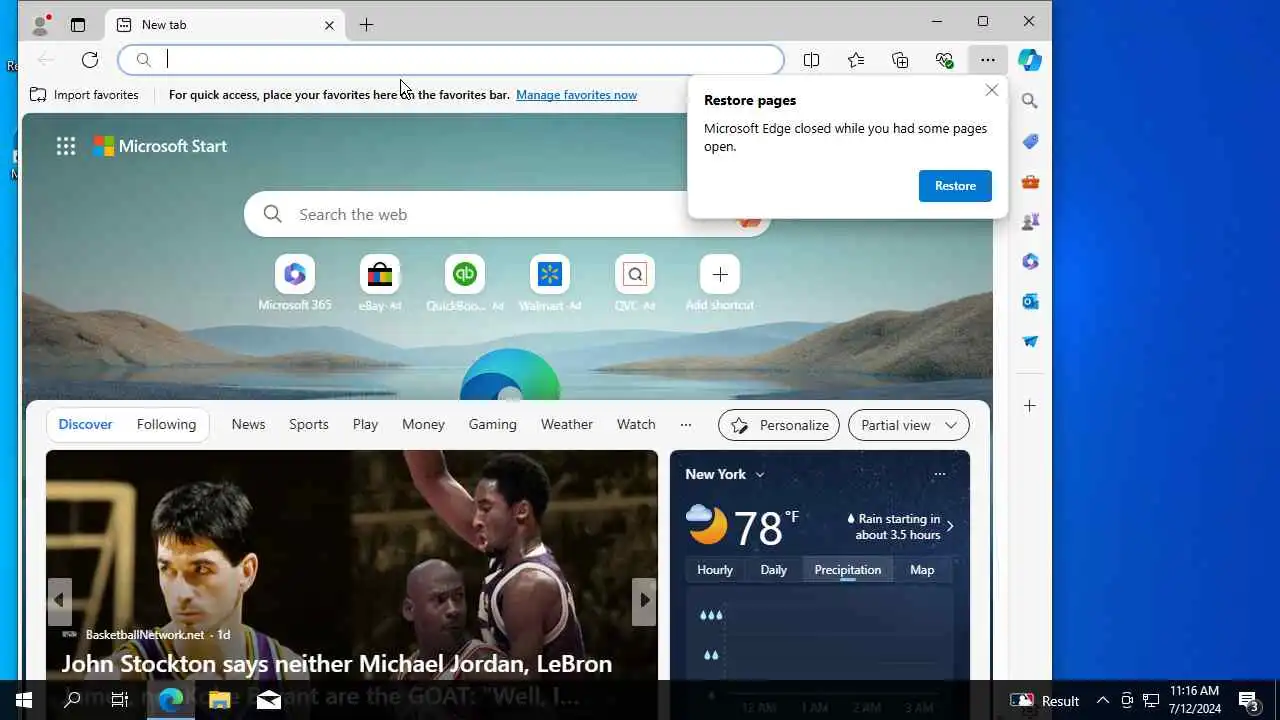Open the sidebar Outlook icon

tap(1030, 301)
